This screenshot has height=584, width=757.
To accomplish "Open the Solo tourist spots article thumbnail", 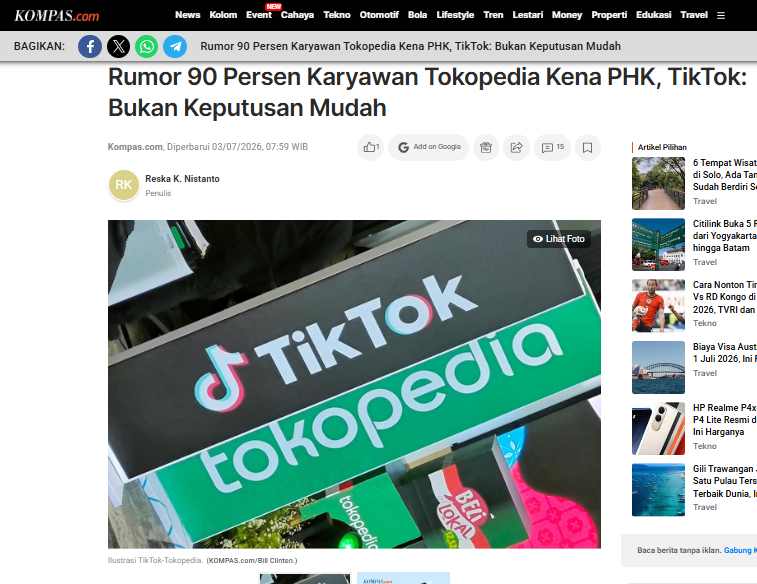I will pyautogui.click(x=659, y=183).
